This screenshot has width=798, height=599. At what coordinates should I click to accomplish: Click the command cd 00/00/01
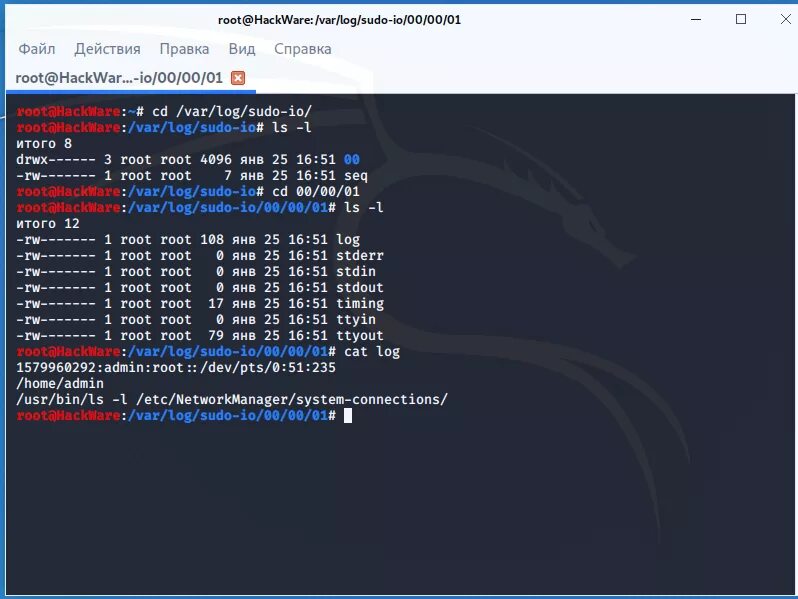coord(316,191)
